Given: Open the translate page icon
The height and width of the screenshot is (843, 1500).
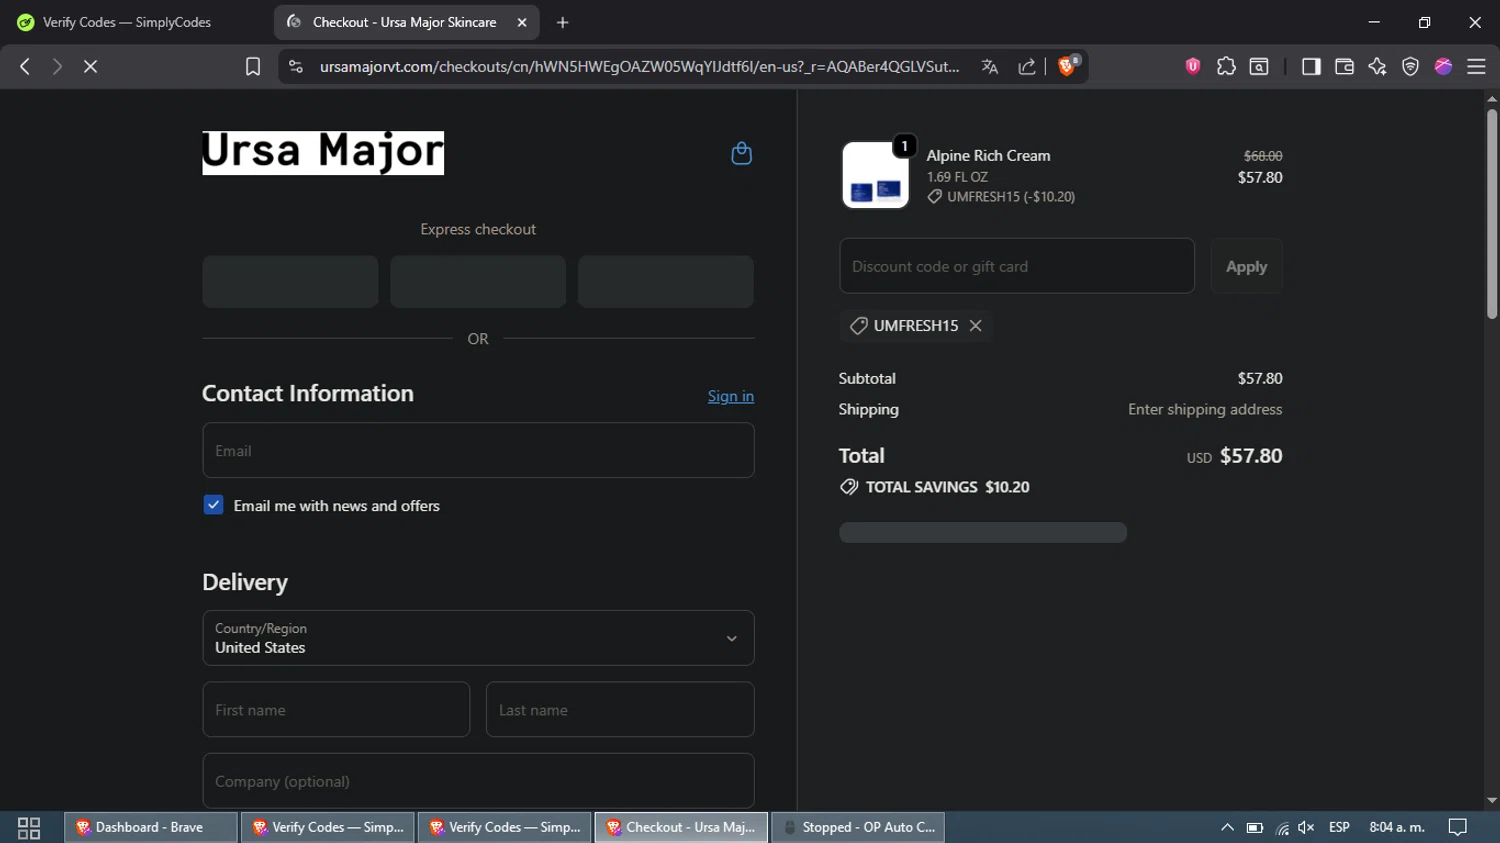Looking at the screenshot, I should 990,66.
